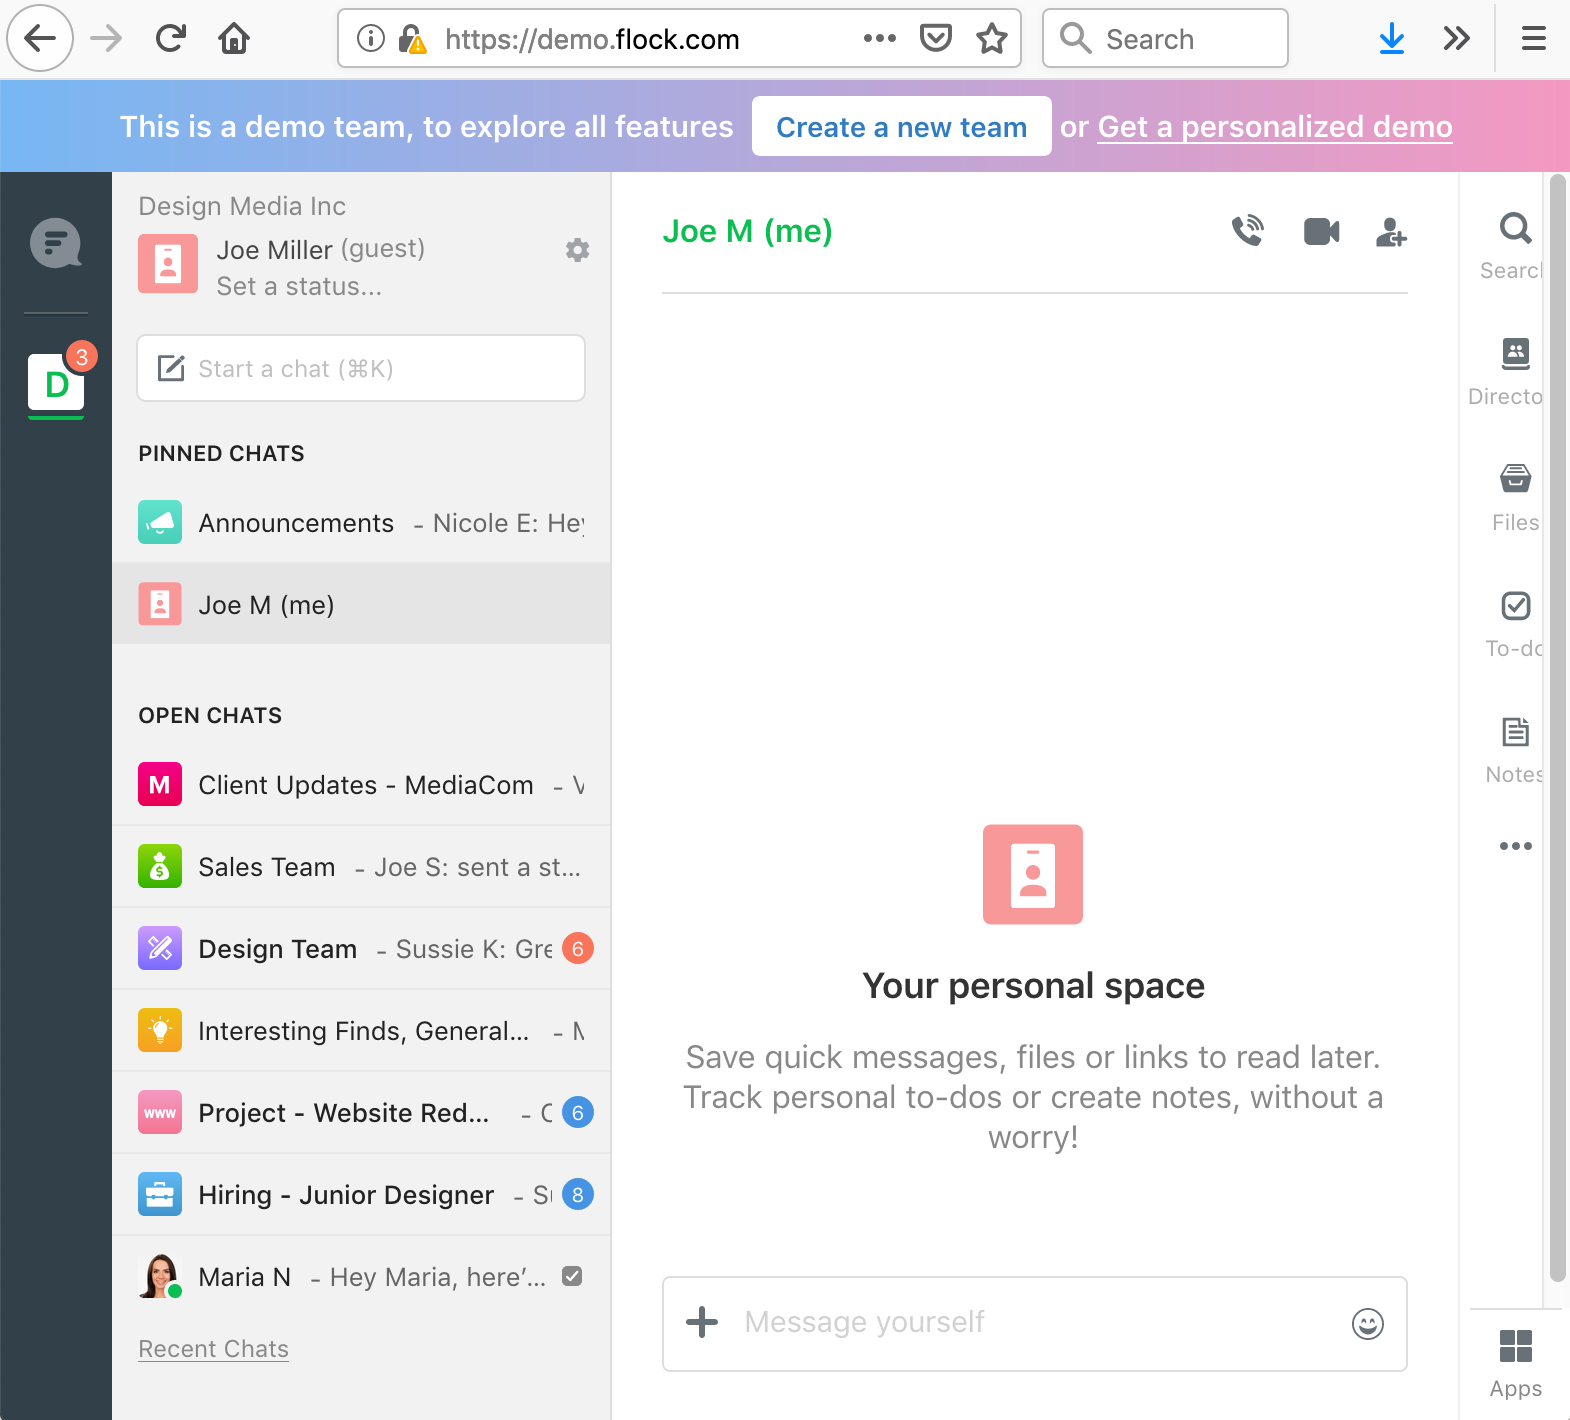Bookmark this page with the star
Image resolution: width=1570 pixels, height=1420 pixels.
(992, 38)
